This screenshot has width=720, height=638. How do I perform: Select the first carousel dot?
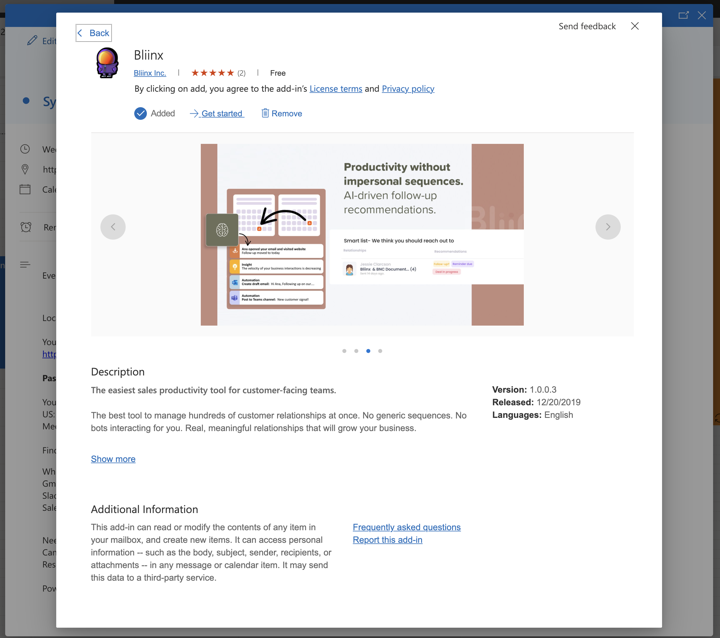(344, 351)
